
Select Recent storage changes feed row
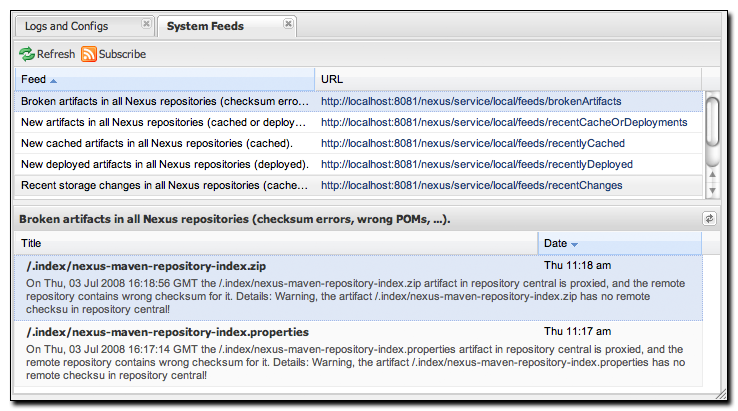165,185
